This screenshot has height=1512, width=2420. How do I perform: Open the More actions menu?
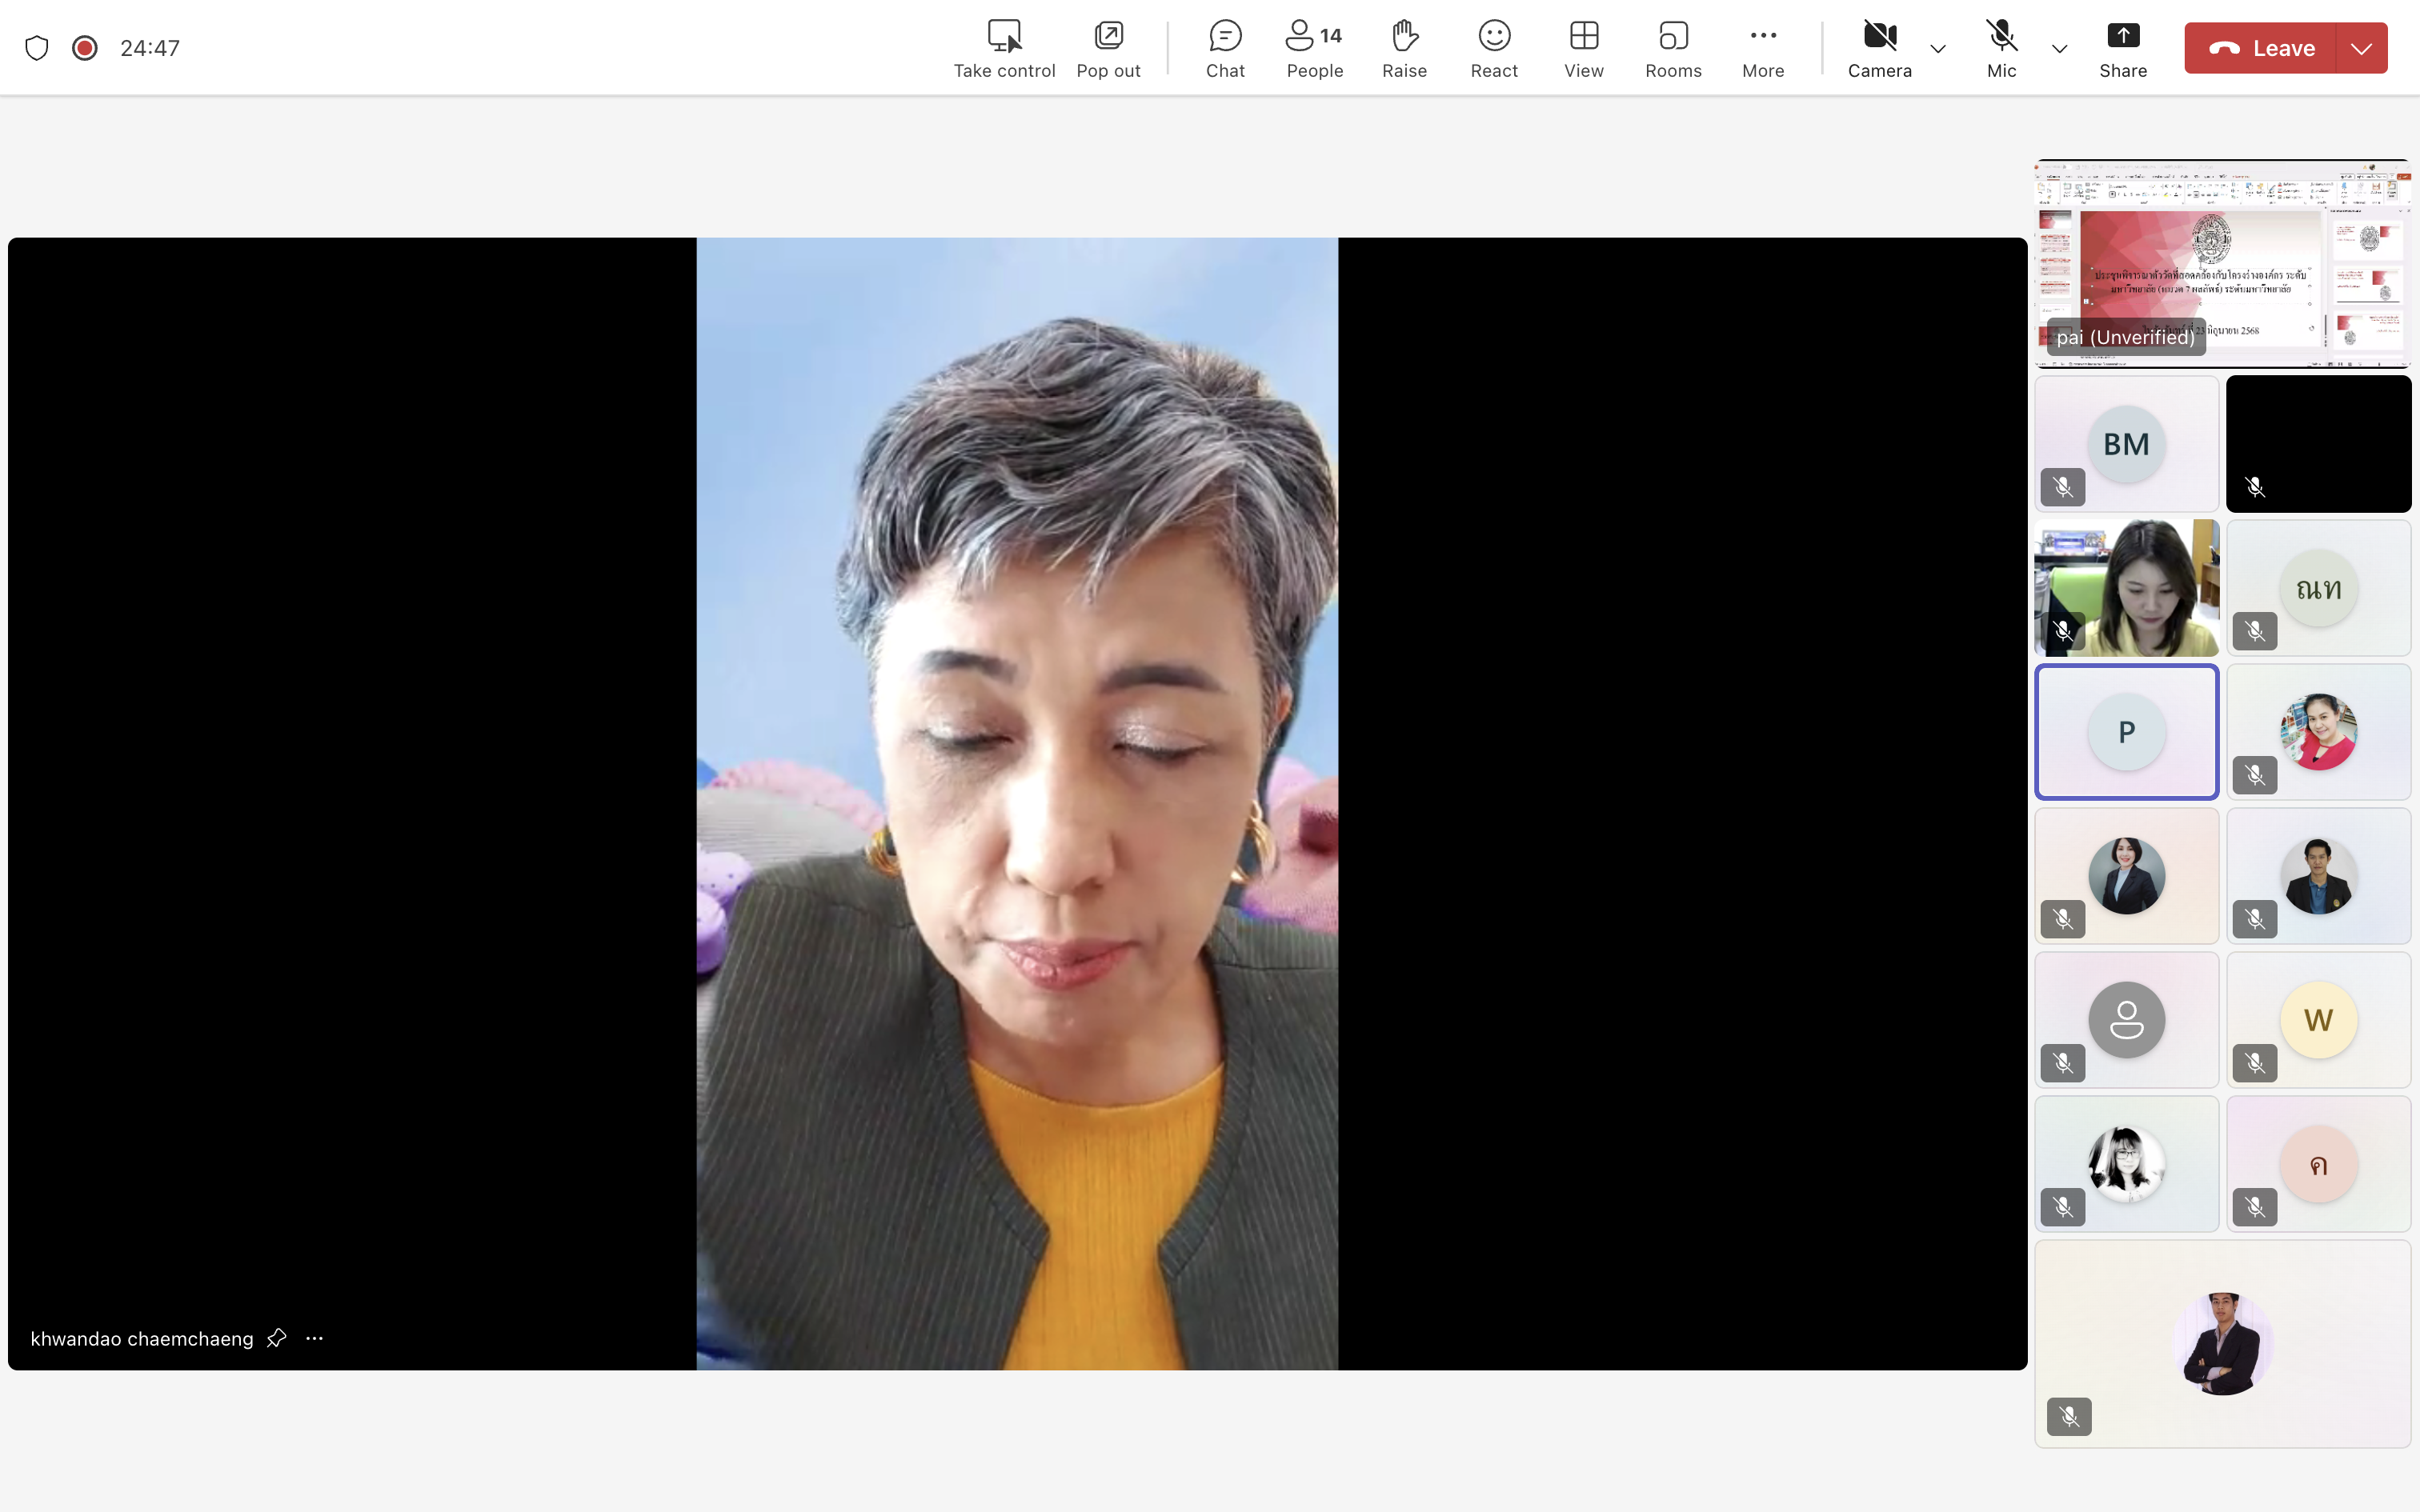point(1762,48)
